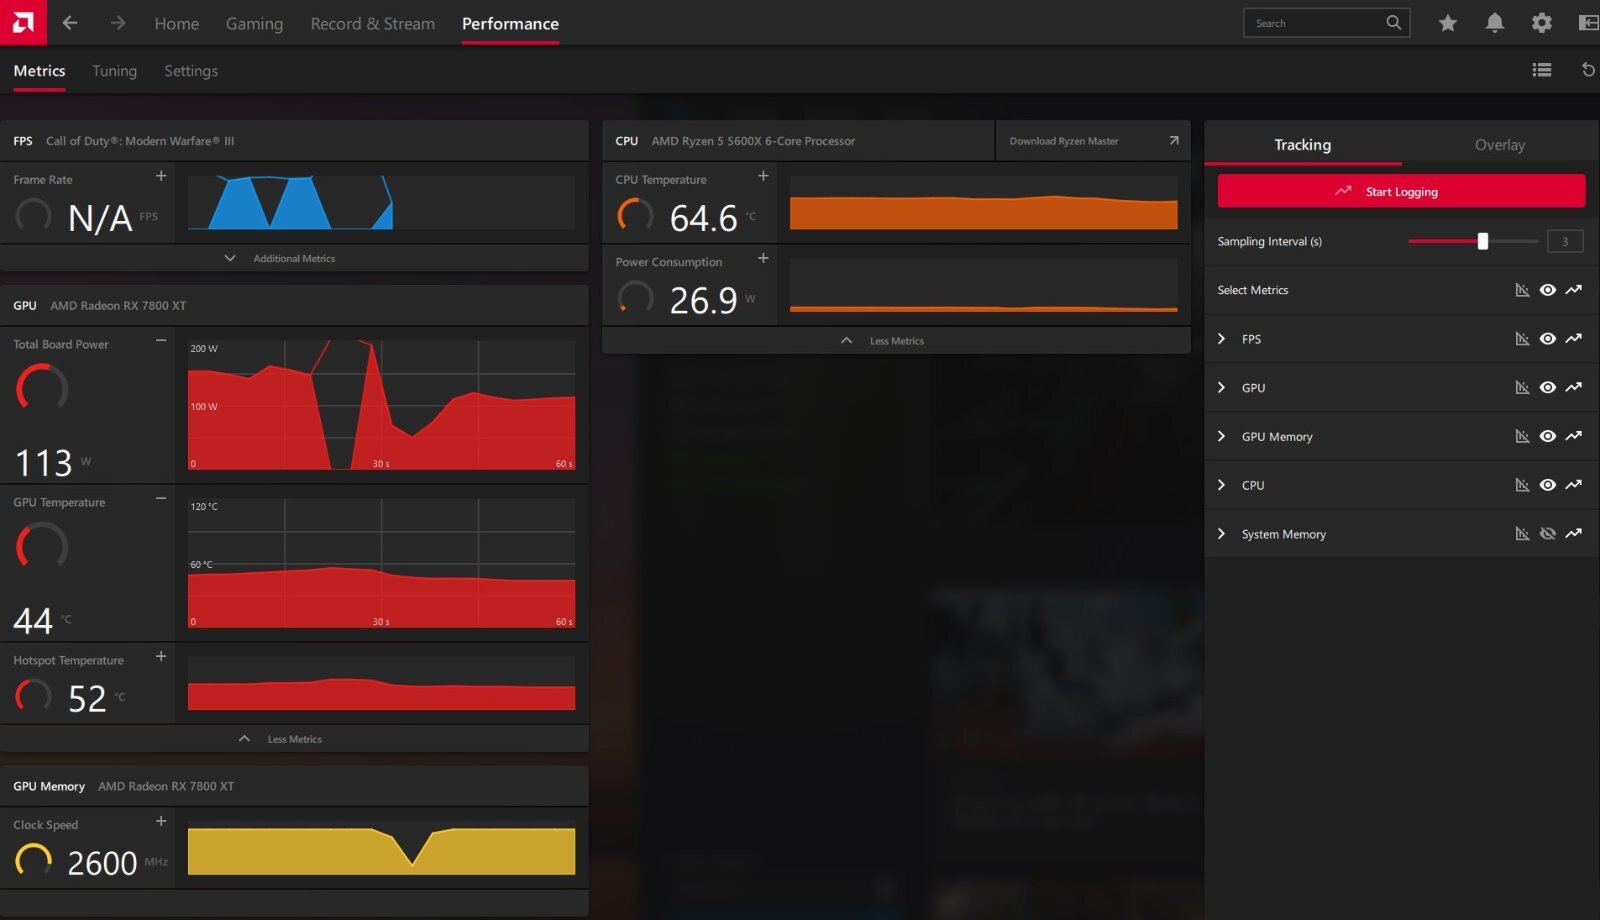Viewport: 1600px width, 920px height.
Task: Expand GPU Memory metrics group
Action: (x=1221, y=437)
